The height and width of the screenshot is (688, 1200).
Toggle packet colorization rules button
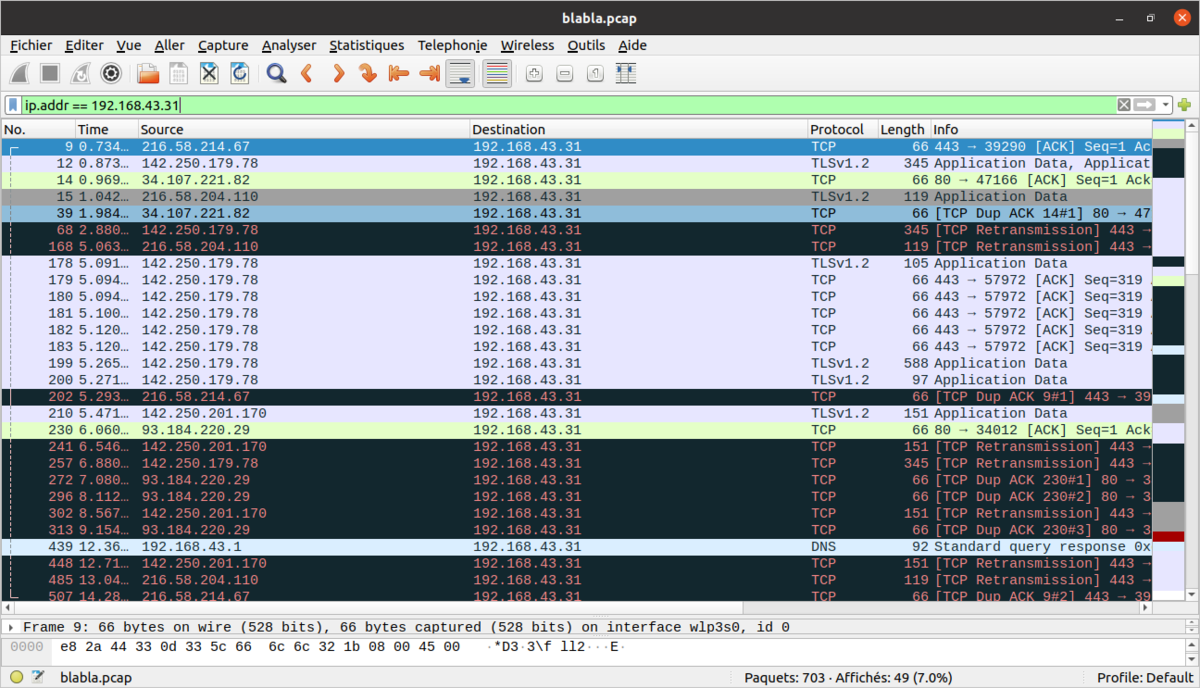tap(497, 73)
